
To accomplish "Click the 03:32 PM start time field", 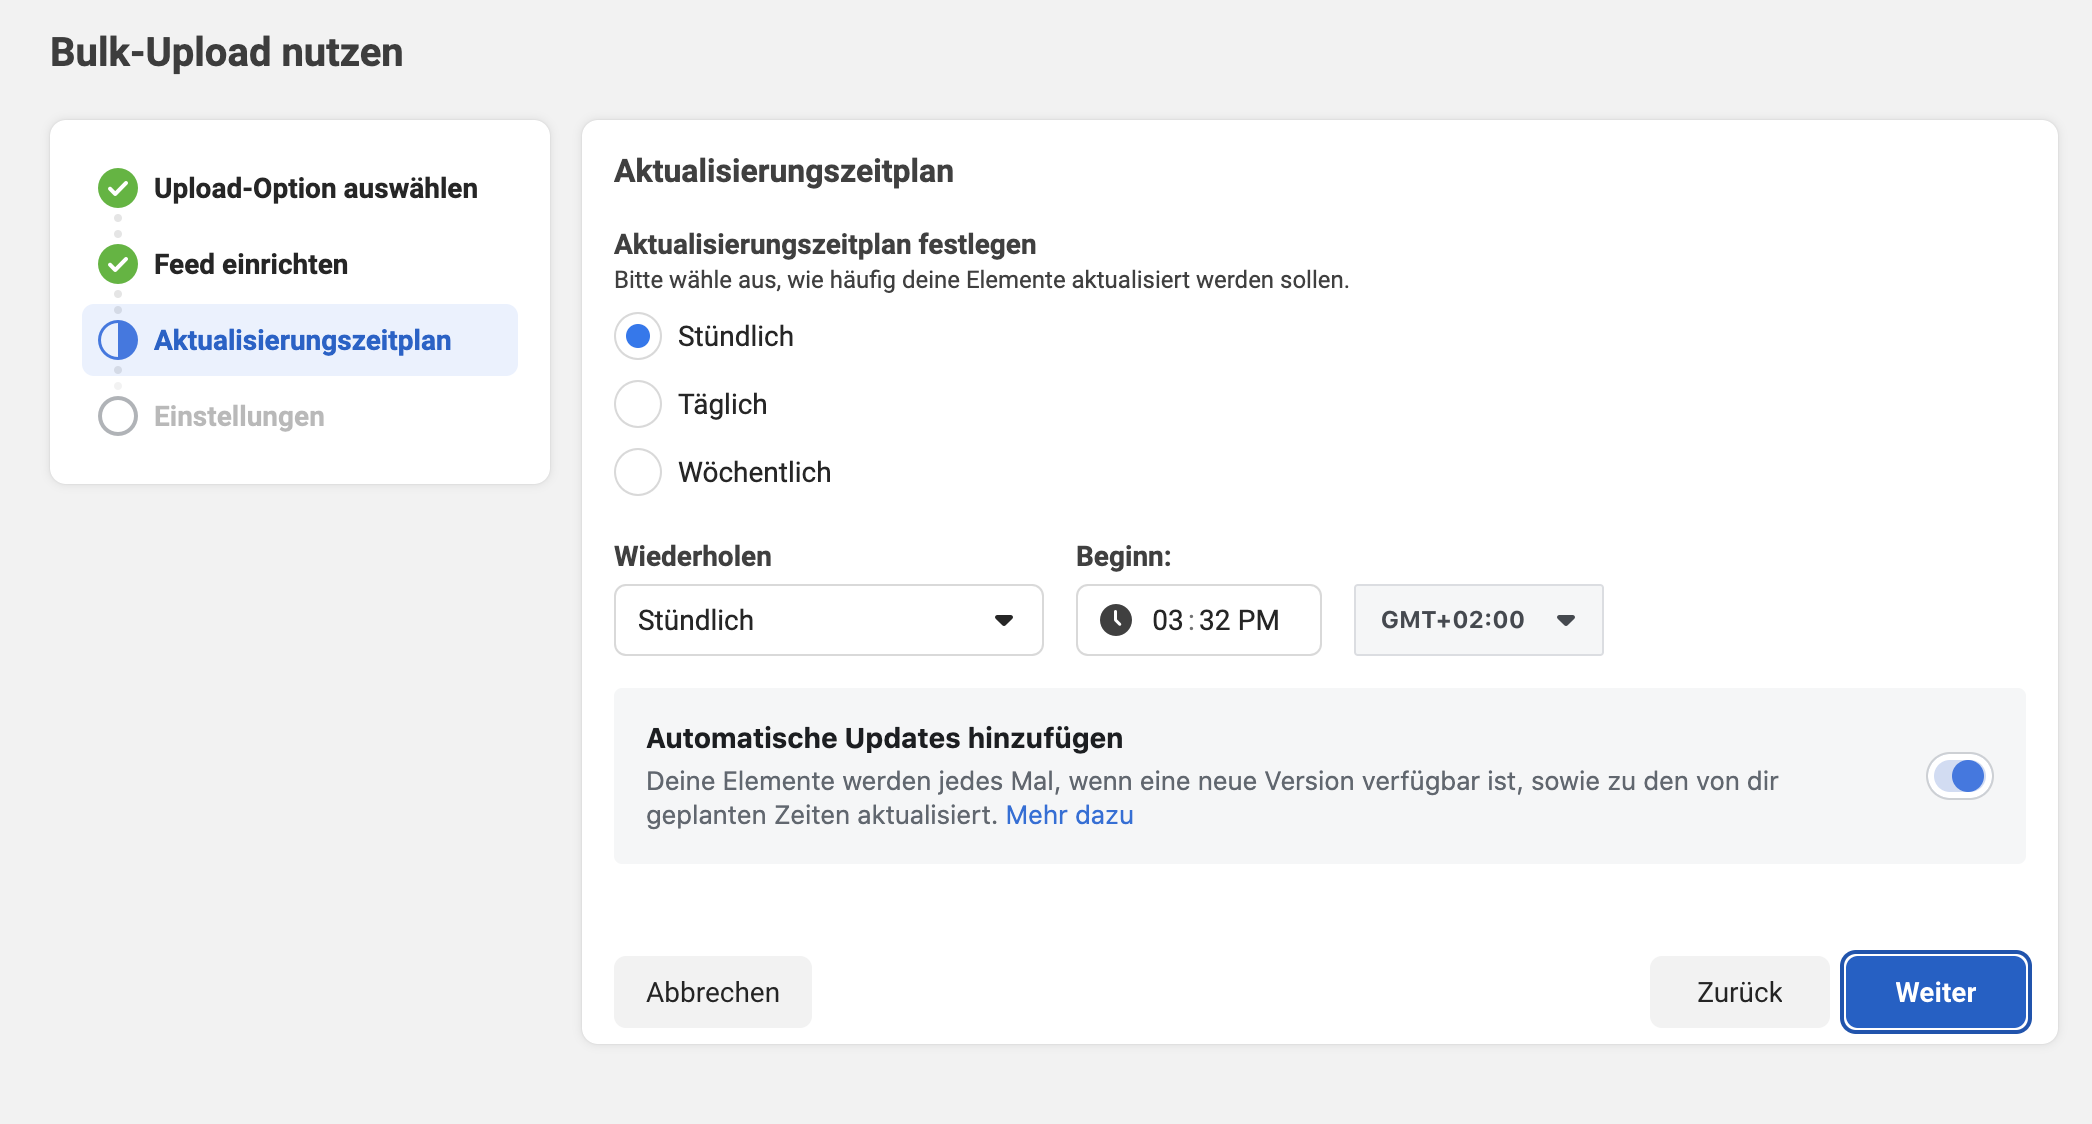I will pyautogui.click(x=1198, y=620).
